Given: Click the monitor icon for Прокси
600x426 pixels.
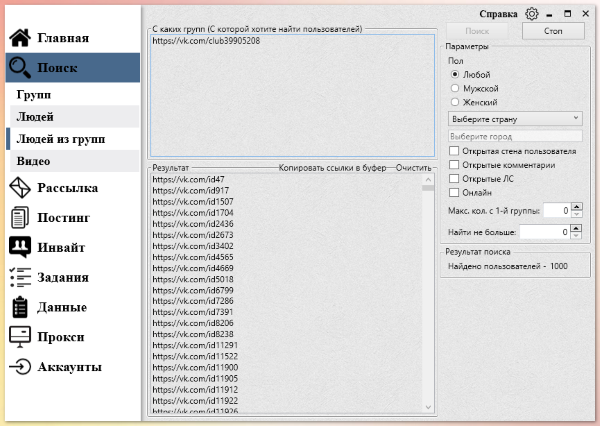Looking at the screenshot, I should [20, 337].
